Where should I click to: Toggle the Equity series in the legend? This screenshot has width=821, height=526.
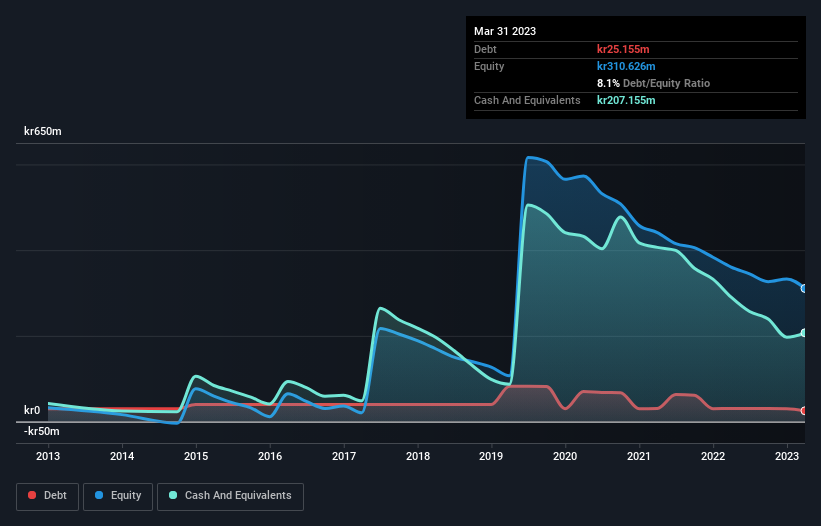[x=118, y=496]
